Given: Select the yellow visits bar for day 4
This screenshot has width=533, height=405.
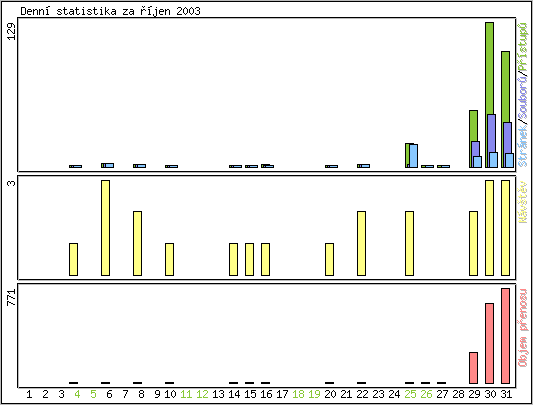Looking at the screenshot, I should [73, 259].
